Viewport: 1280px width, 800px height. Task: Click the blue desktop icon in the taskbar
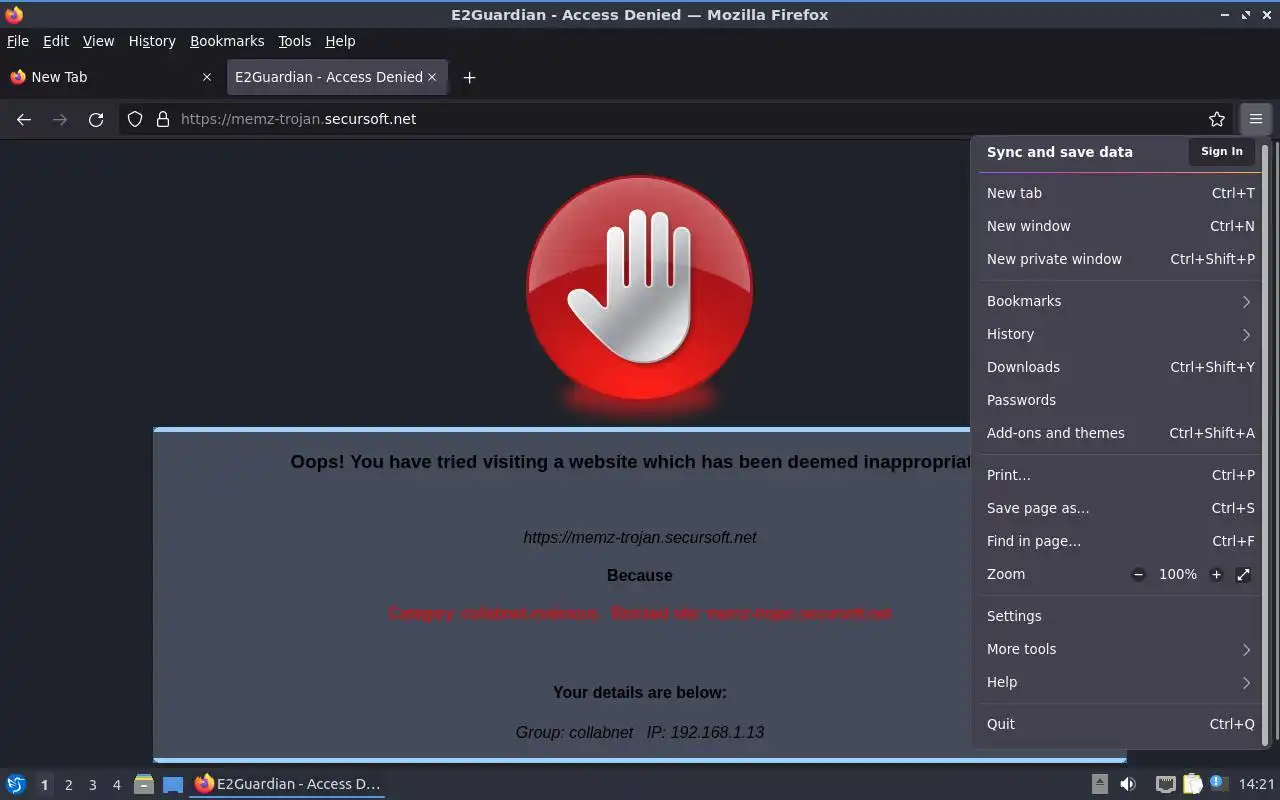[x=173, y=784]
